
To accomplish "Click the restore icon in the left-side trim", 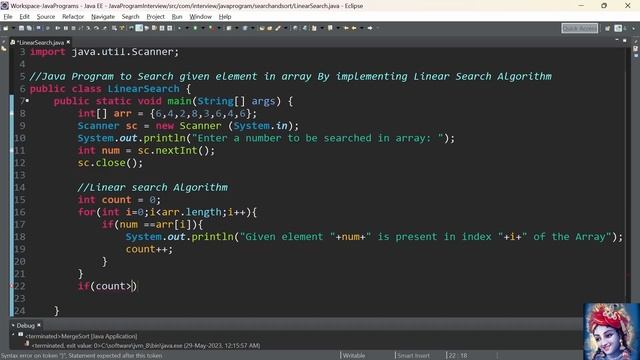I will click(4, 41).
